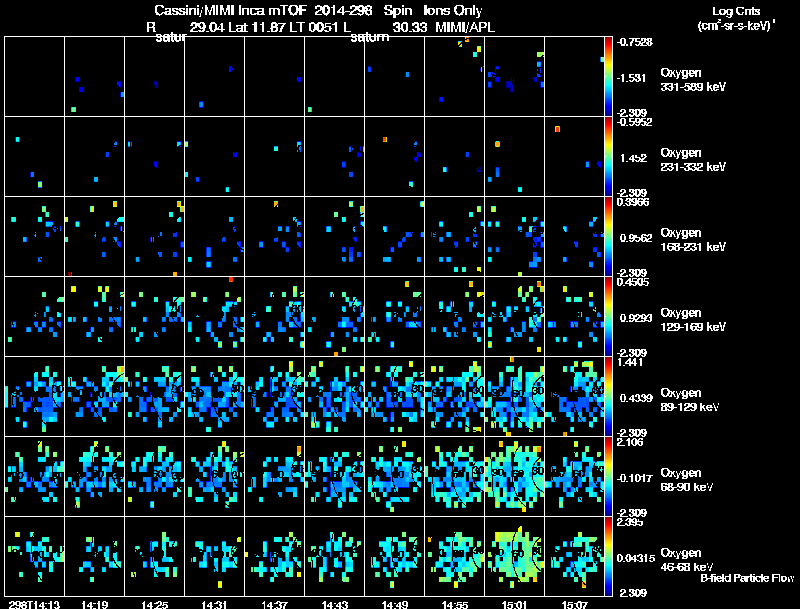Click the color bar for Oxygen 231-332 keV
Viewport: 800px width, 609px height.
tap(609, 156)
